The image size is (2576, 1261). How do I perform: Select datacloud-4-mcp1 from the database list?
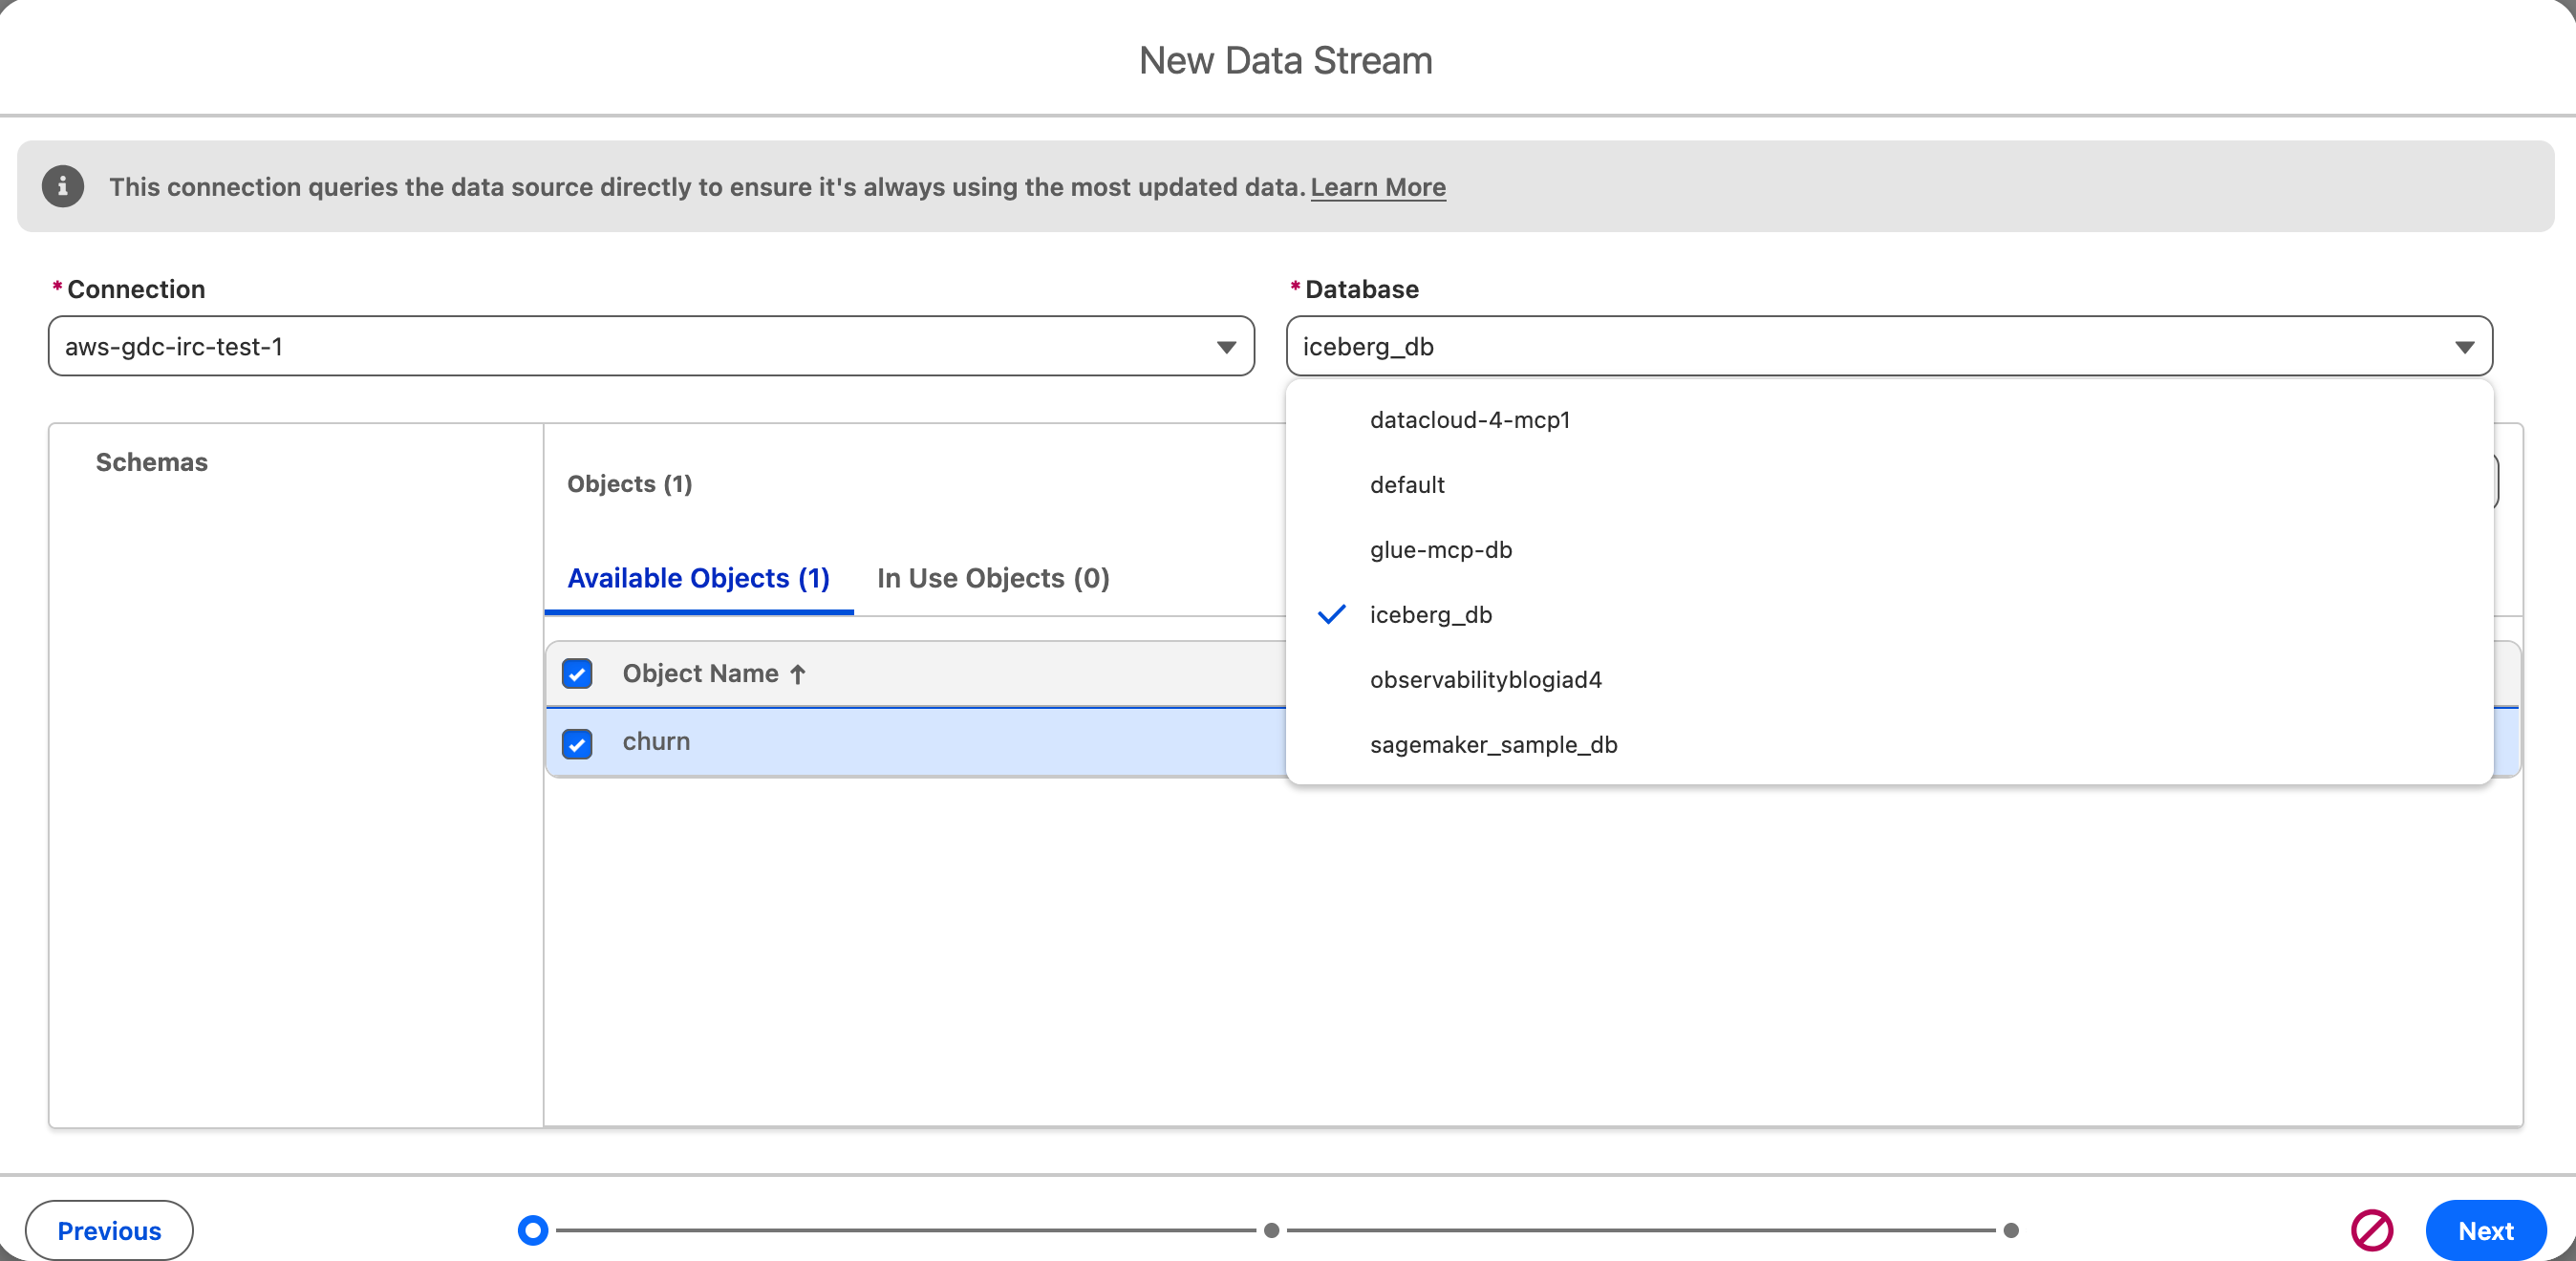pos(1888,420)
